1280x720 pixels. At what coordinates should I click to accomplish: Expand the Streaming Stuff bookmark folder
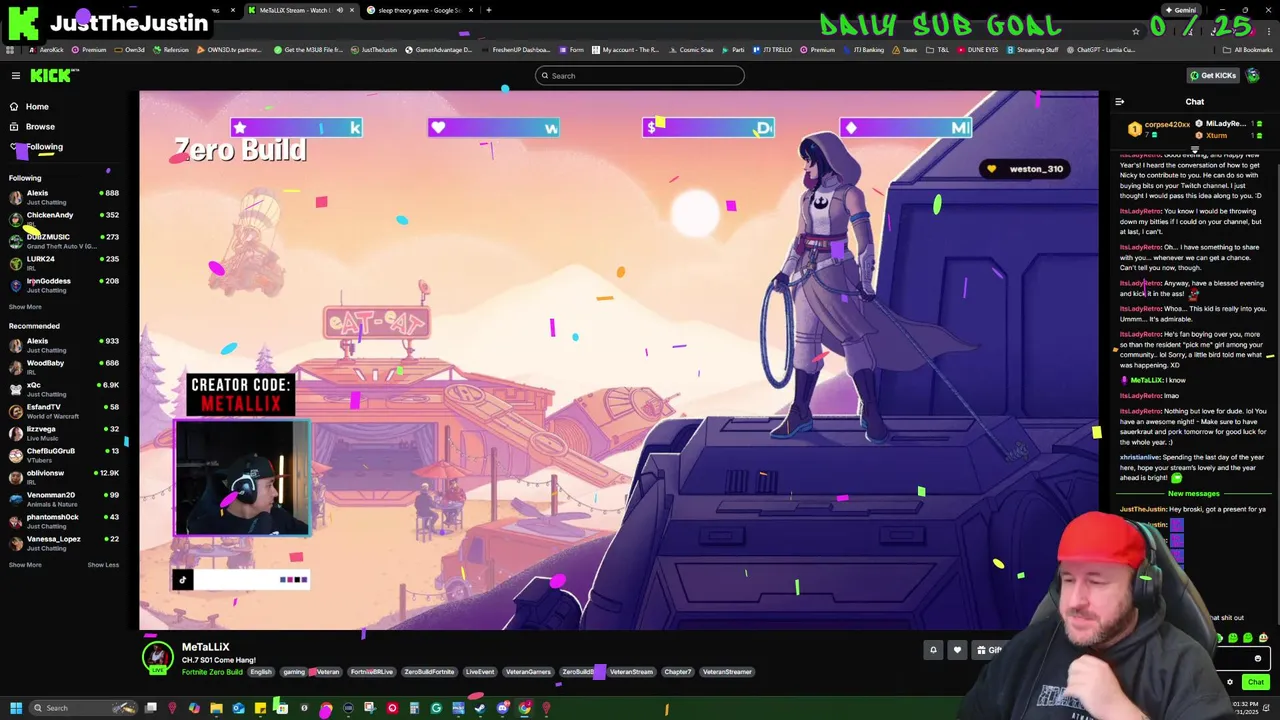point(1033,49)
